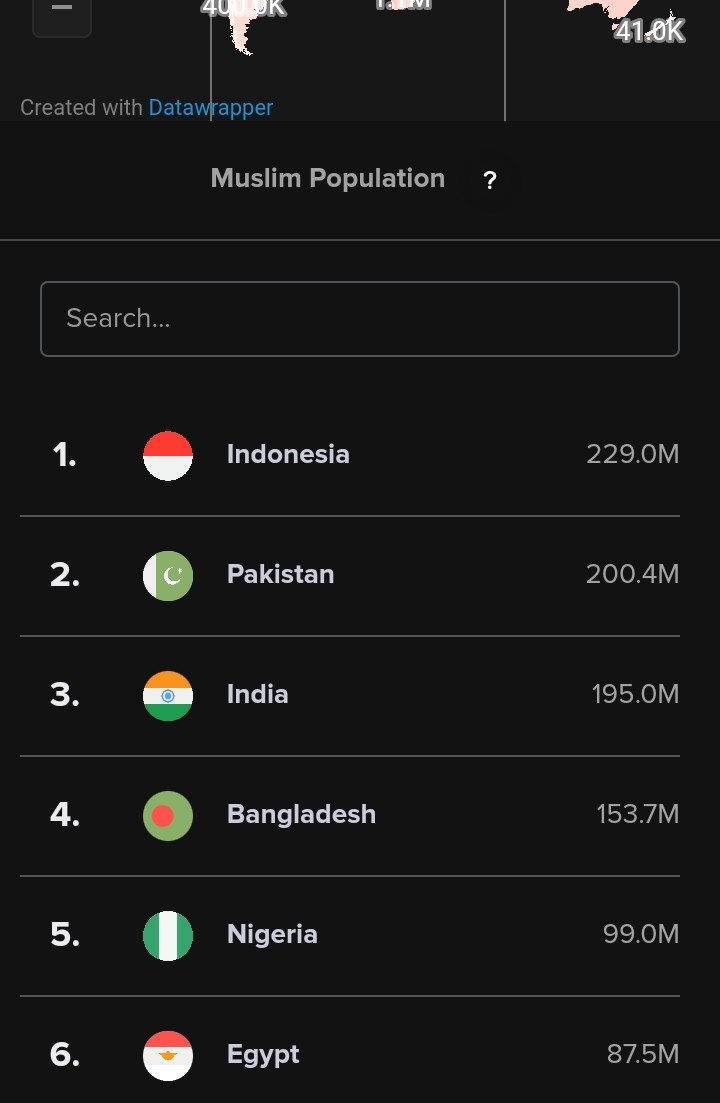Screen dimensions: 720x1103
Task: Click the Egypt flag icon
Action: pos(168,1056)
